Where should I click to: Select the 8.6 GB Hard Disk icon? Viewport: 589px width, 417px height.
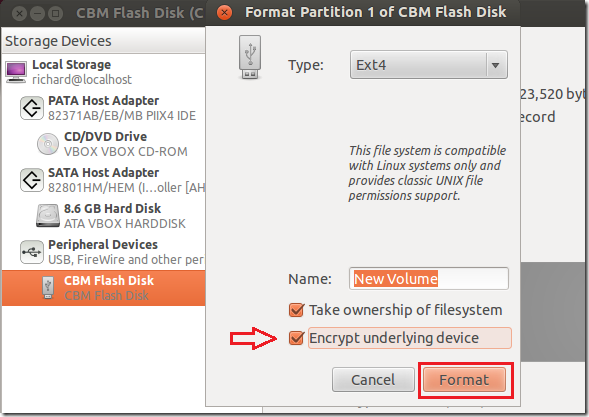48,216
